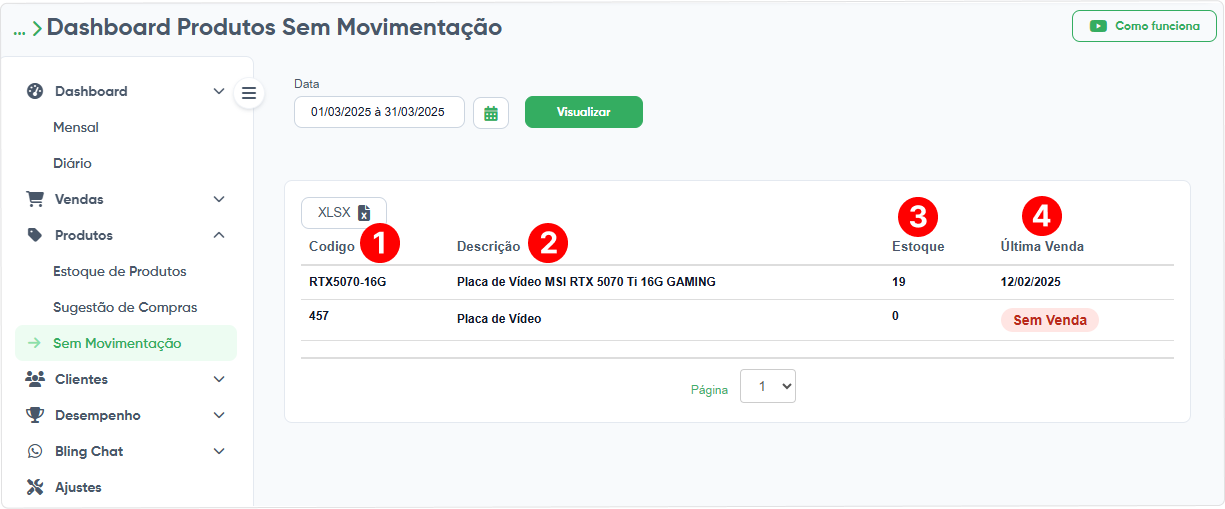
Task: Click the Dashboard gauge icon in sidebar
Action: pyautogui.click(x=35, y=91)
